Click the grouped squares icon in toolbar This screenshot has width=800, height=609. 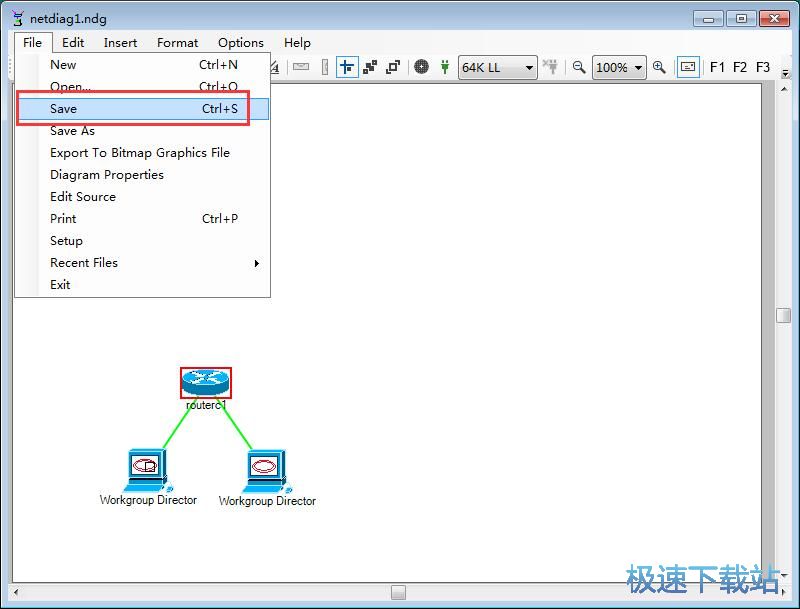click(370, 67)
